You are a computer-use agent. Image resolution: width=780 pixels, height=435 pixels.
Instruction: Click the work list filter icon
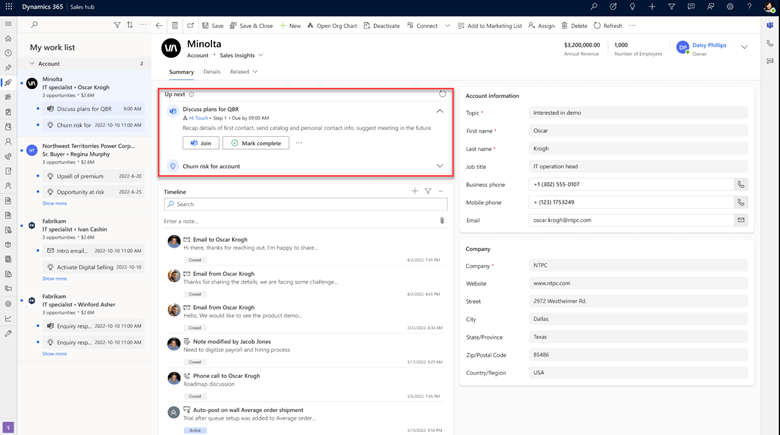117,25
